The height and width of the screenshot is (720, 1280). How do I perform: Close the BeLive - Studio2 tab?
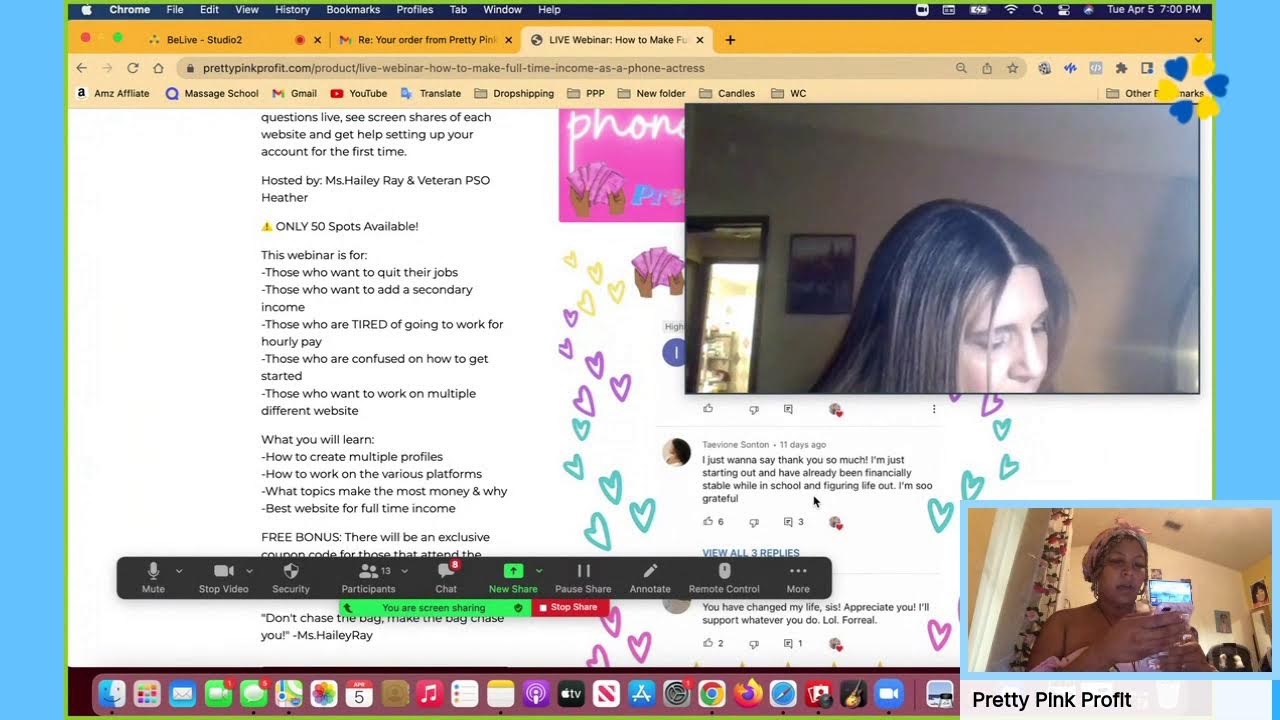click(318, 40)
